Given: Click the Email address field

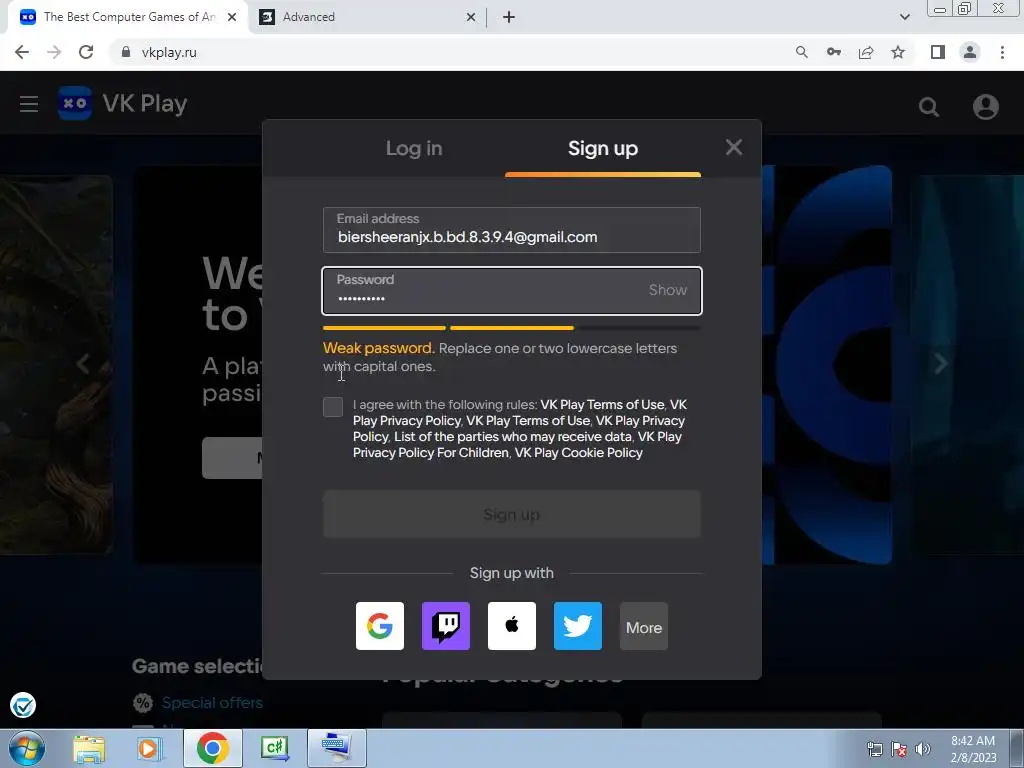Looking at the screenshot, I should [x=511, y=230].
